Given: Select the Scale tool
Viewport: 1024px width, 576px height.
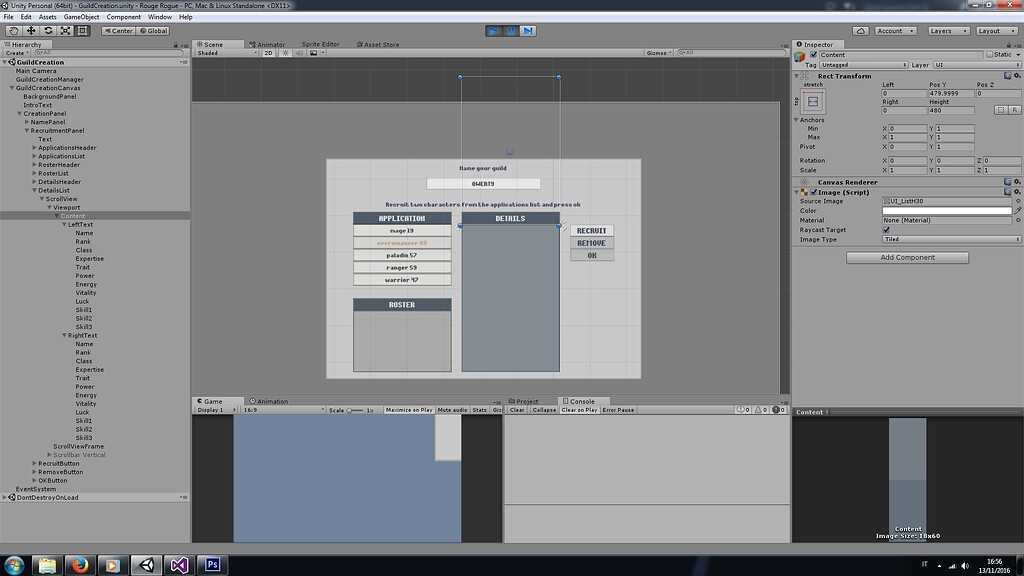Looking at the screenshot, I should [66, 30].
